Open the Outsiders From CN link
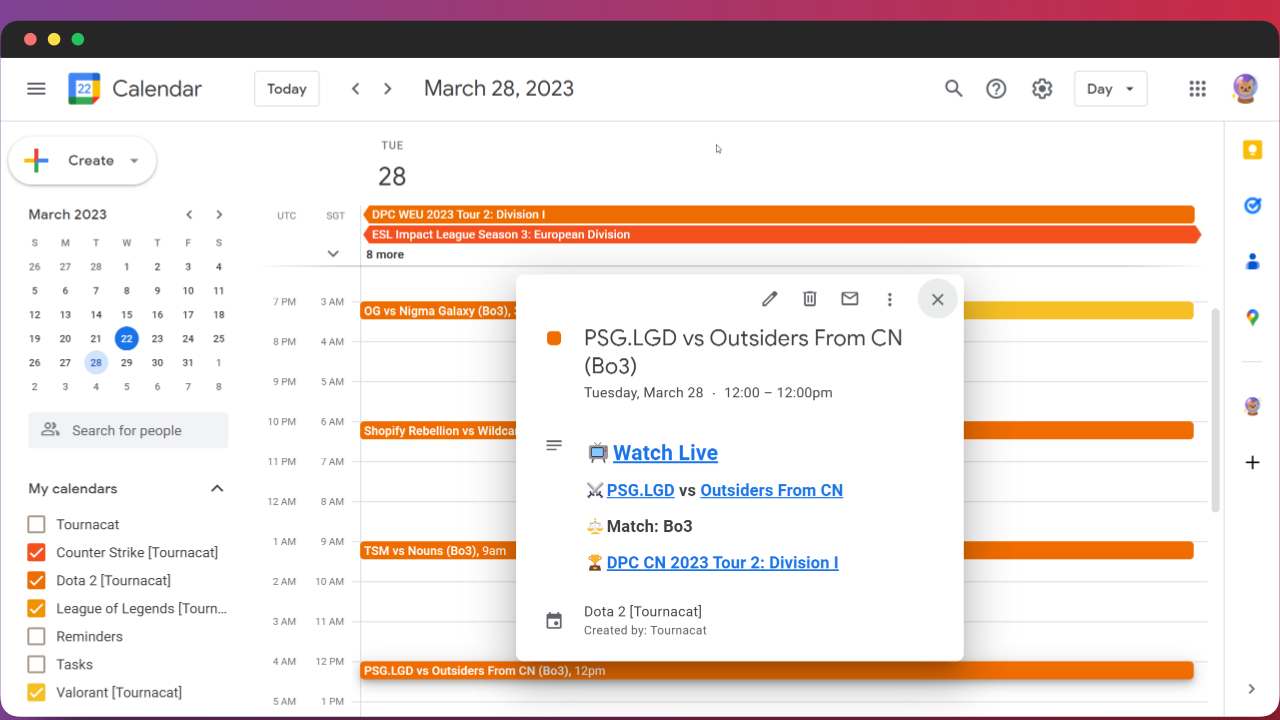The image size is (1280, 720). (771, 490)
